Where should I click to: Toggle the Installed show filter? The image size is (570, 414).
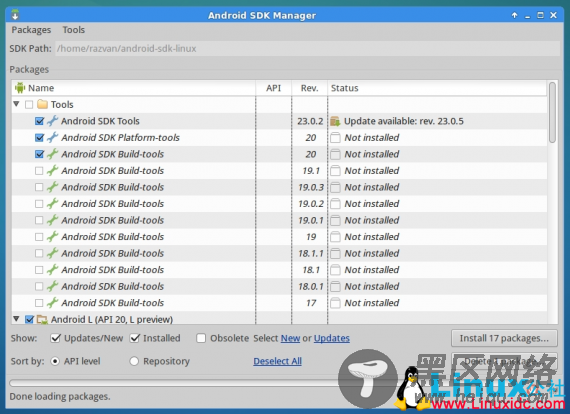click(x=135, y=338)
